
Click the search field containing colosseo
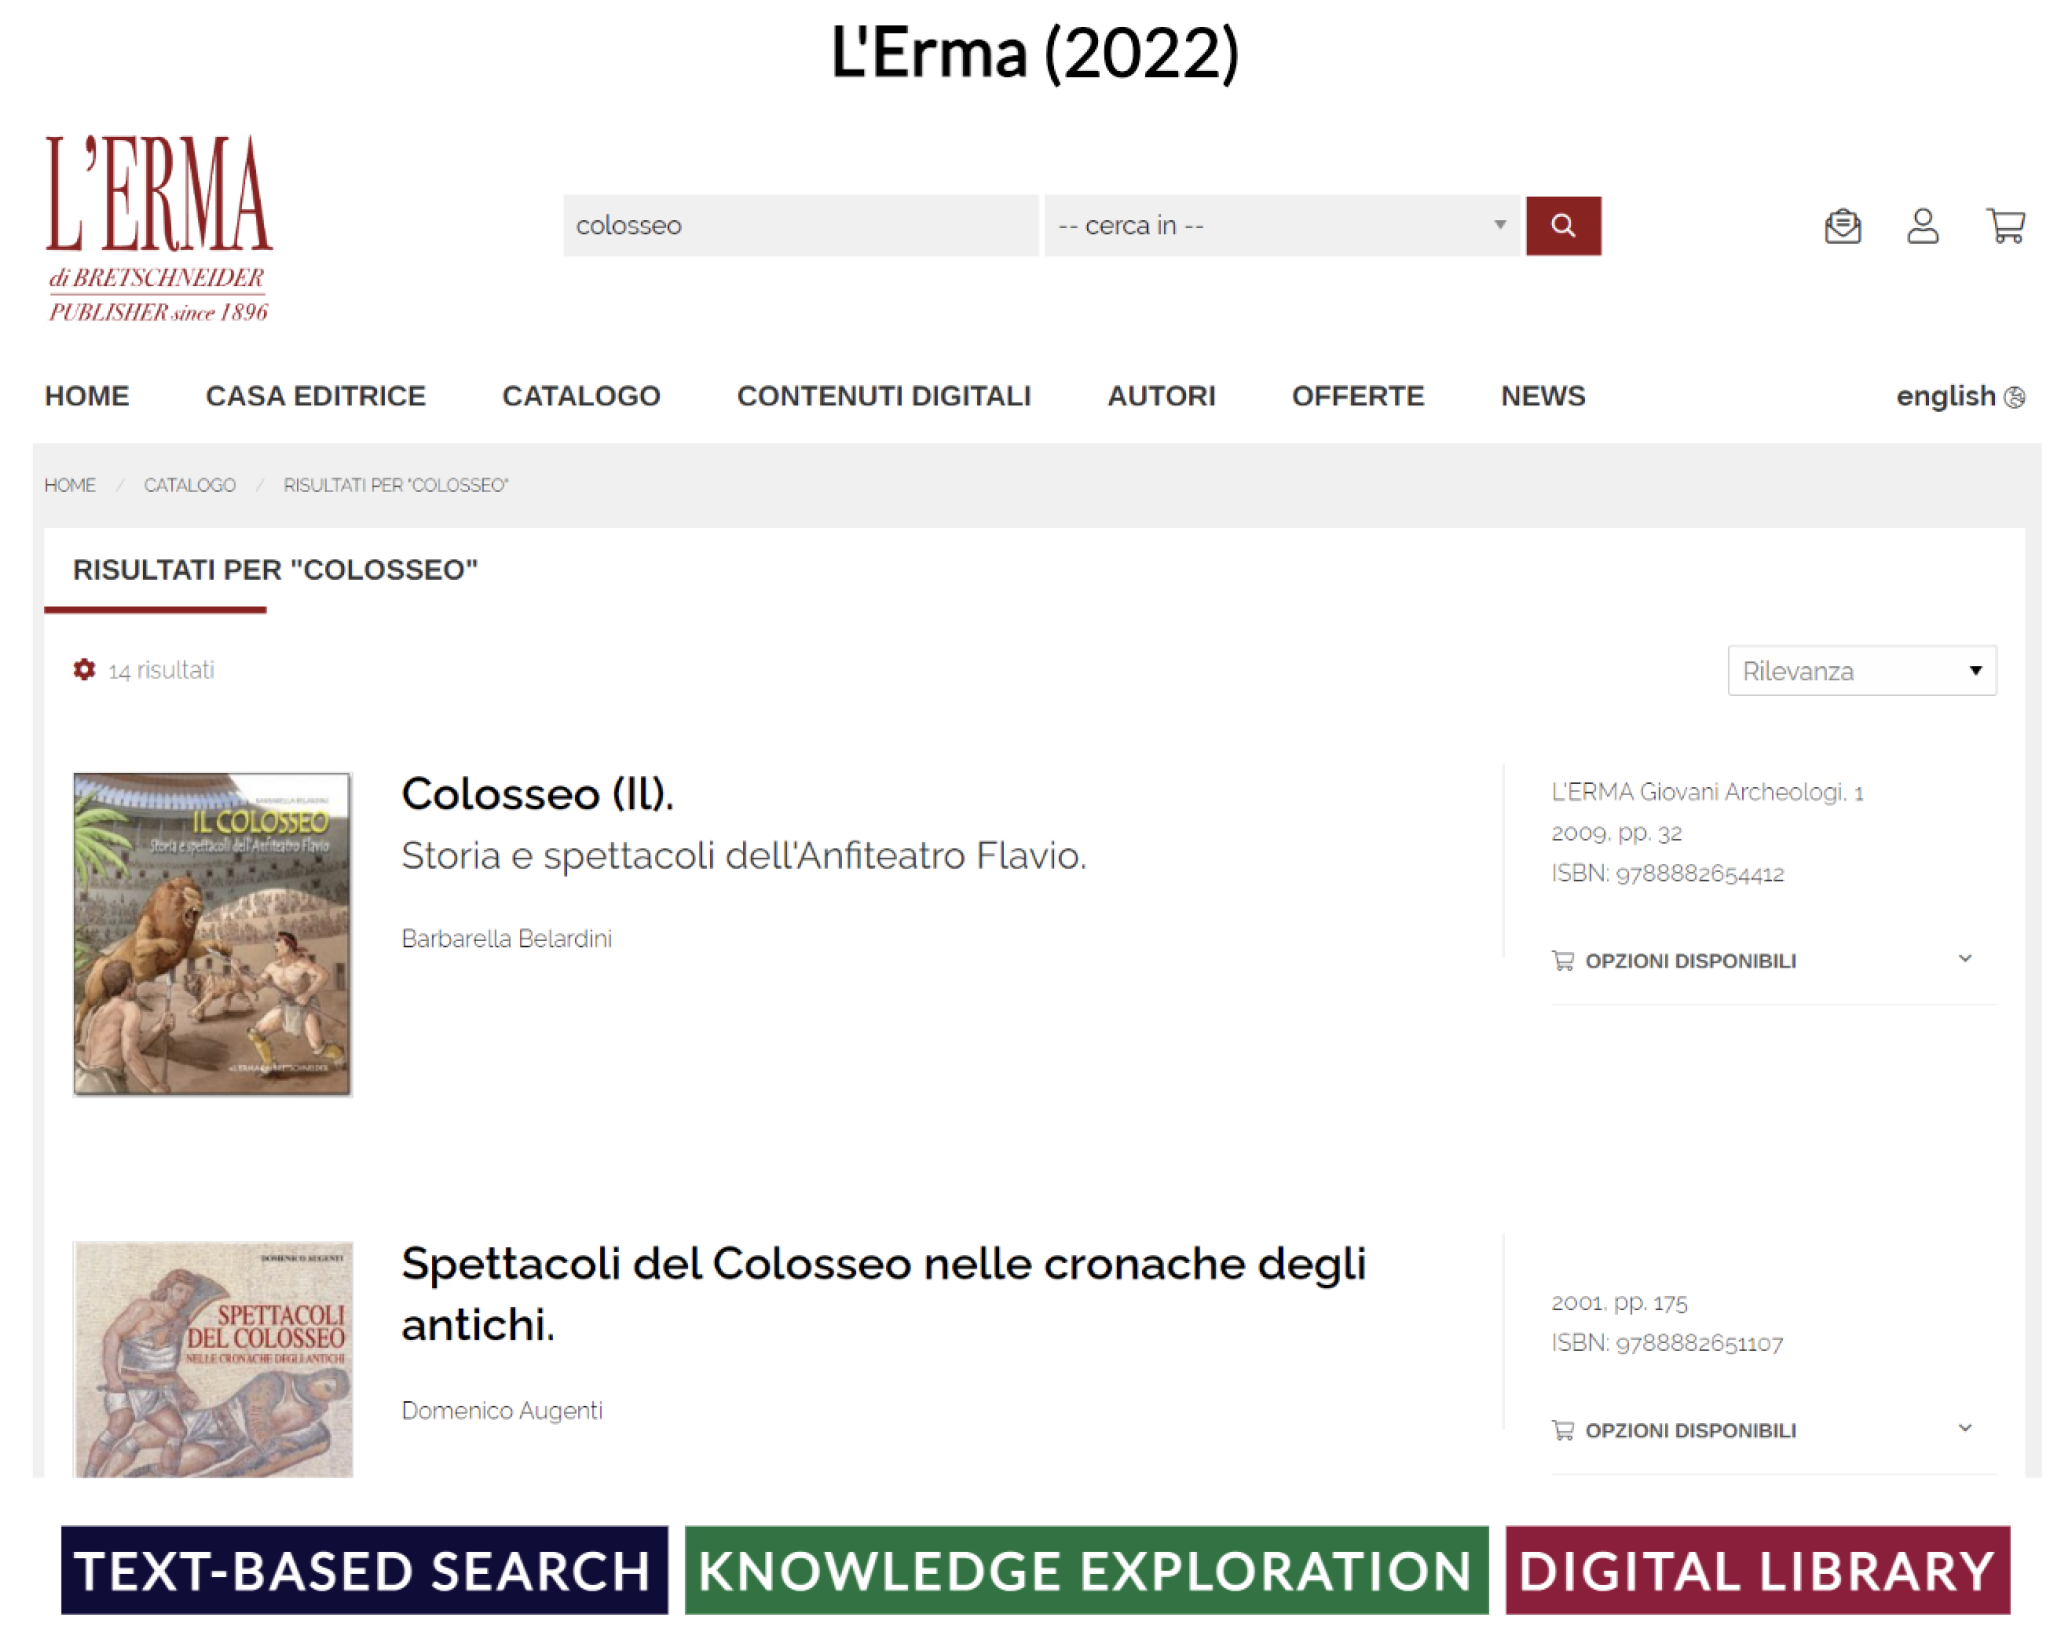point(800,226)
